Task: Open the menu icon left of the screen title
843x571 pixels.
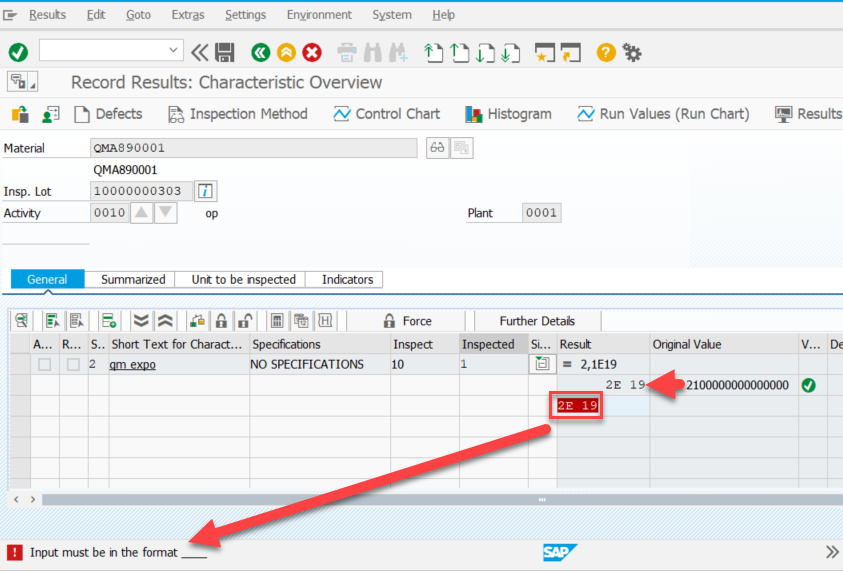Action: 22,82
